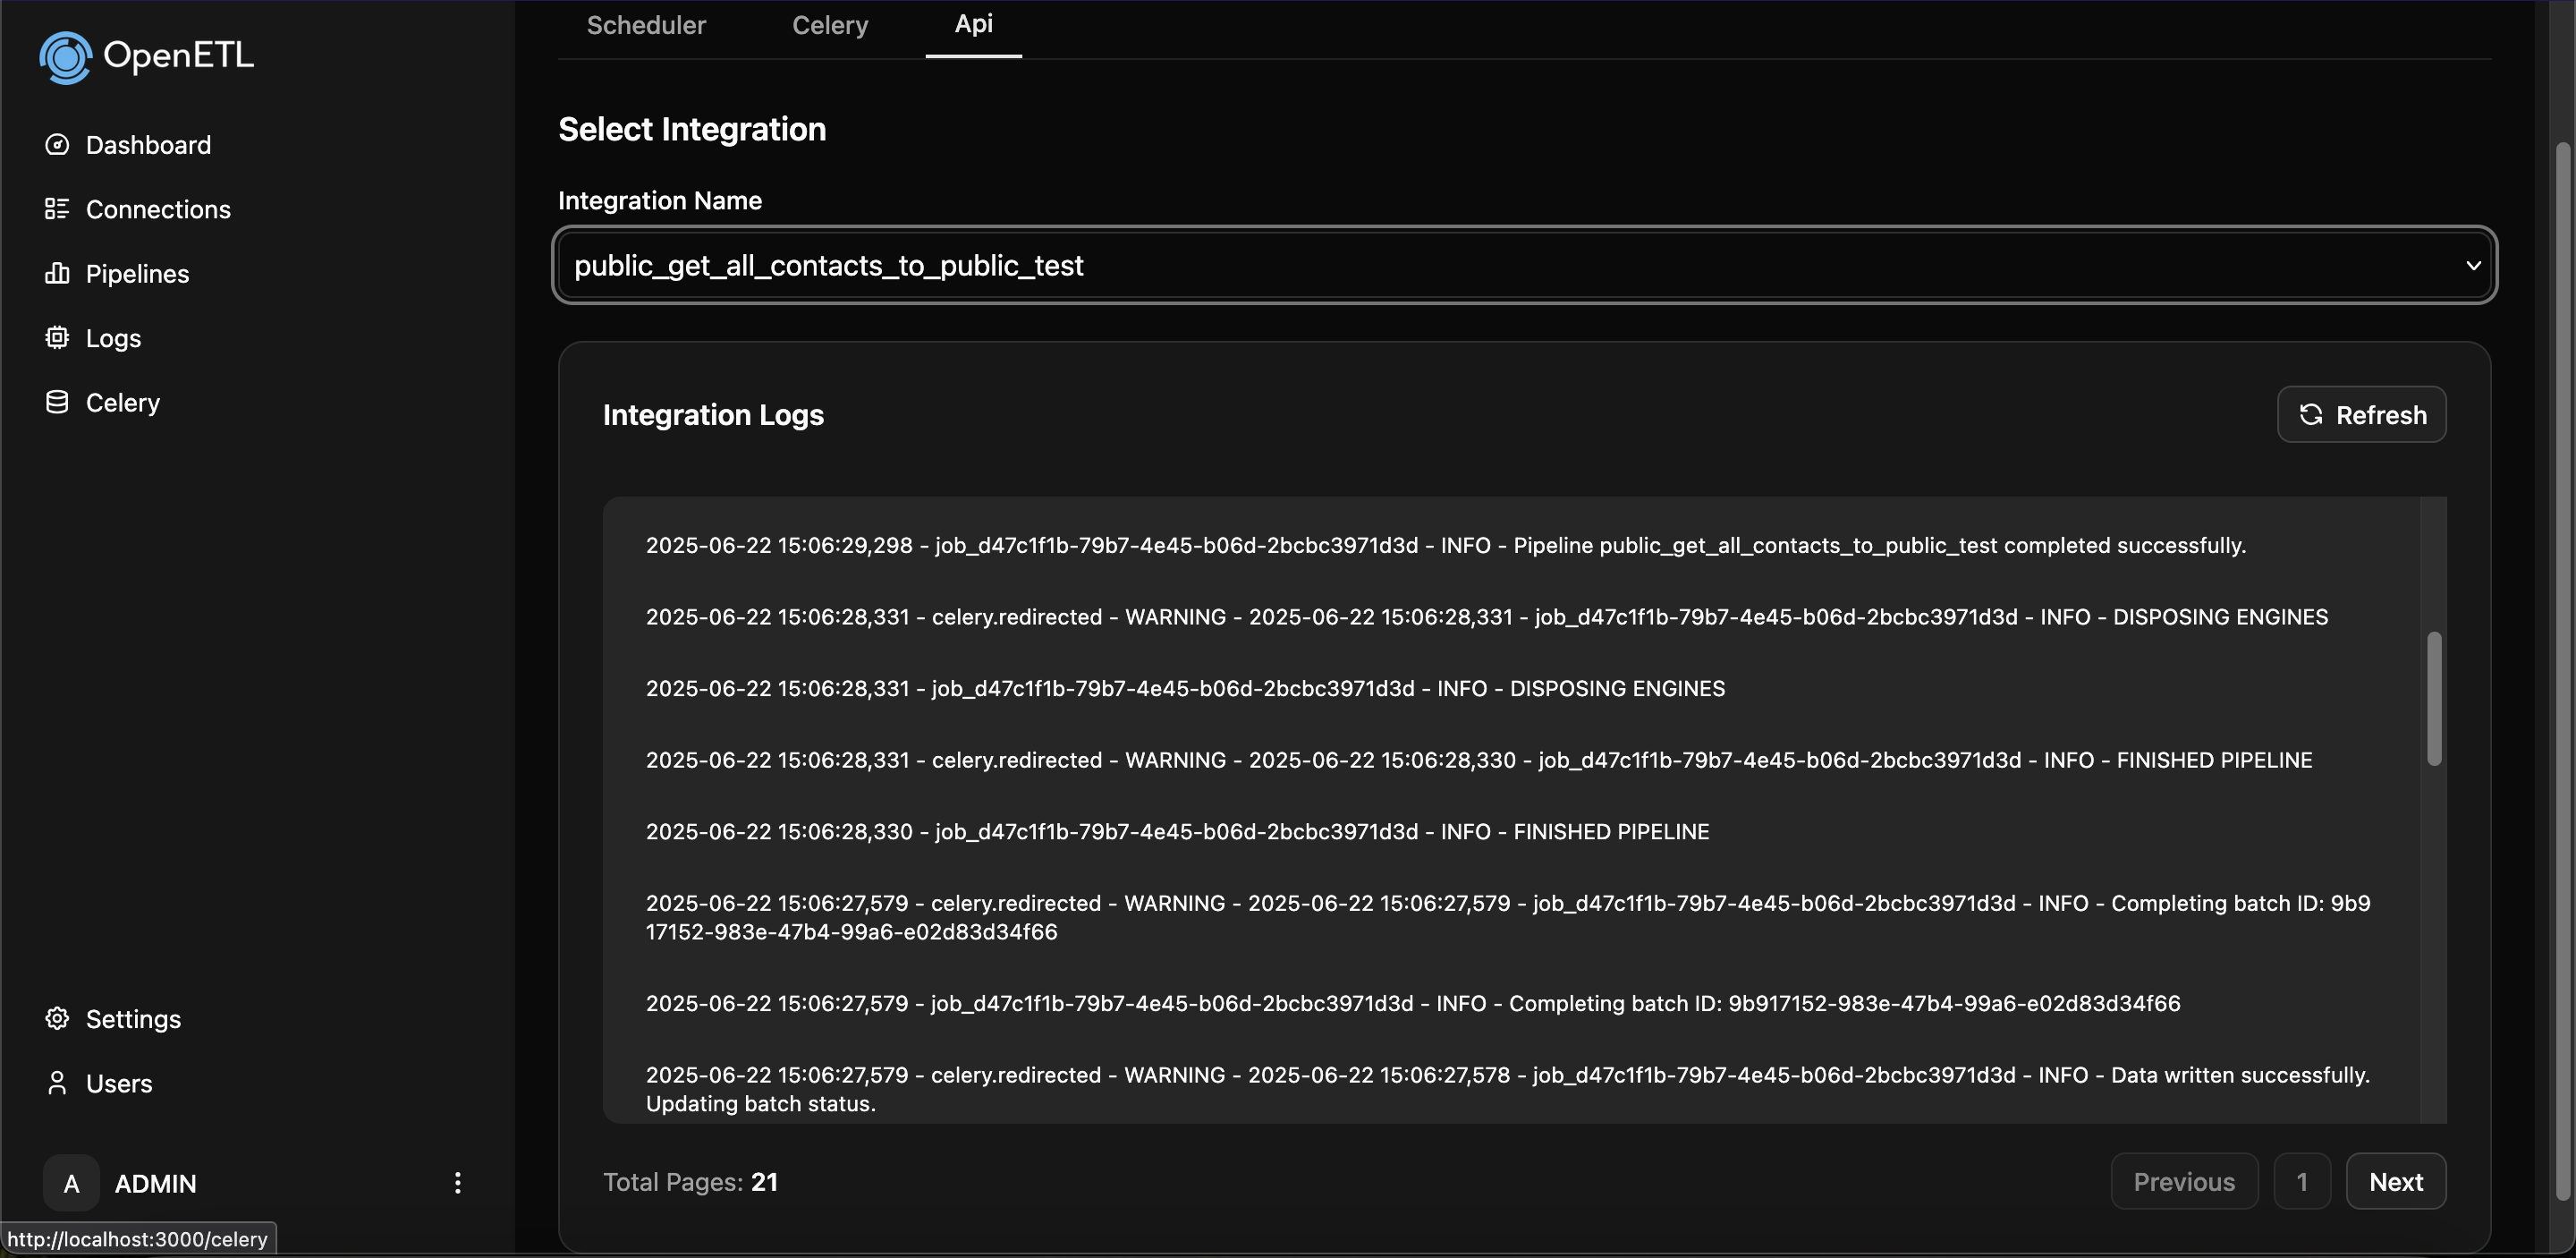Refresh the integration logs
Image resolution: width=2576 pixels, height=1258 pixels.
click(x=2361, y=415)
